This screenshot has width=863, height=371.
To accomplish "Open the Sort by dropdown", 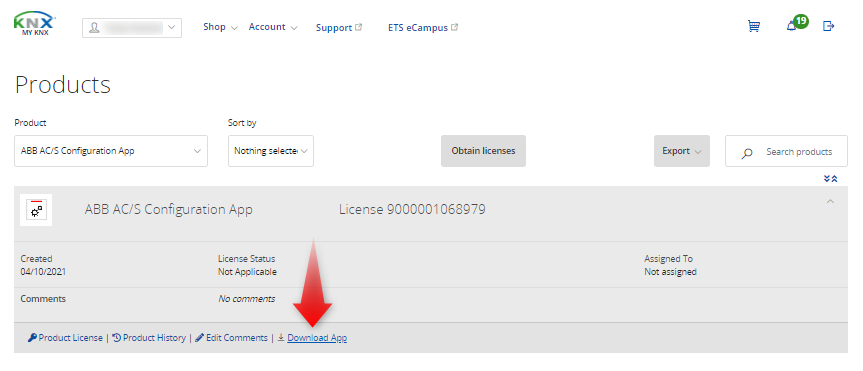I will (271, 151).
